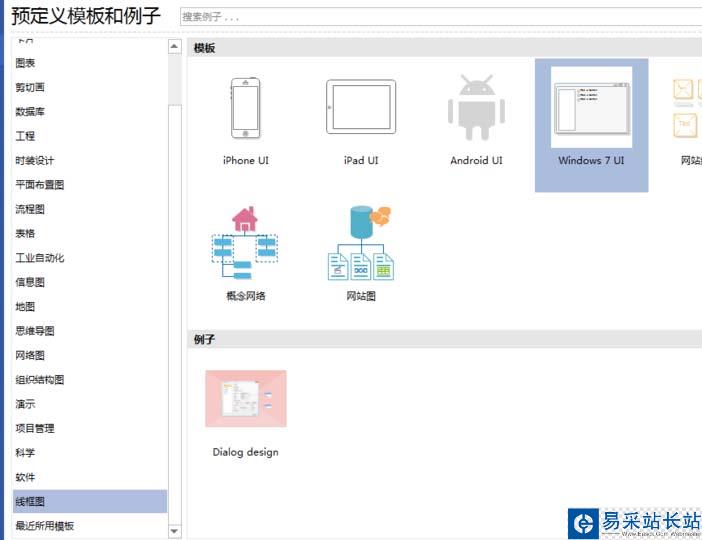The height and width of the screenshot is (540, 702).
Task: Select the 科学 category
Action: 90,453
